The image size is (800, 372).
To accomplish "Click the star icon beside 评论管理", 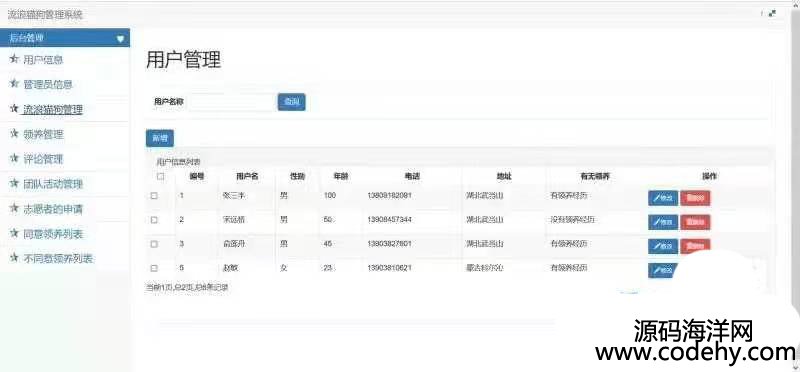I will click(x=14, y=159).
